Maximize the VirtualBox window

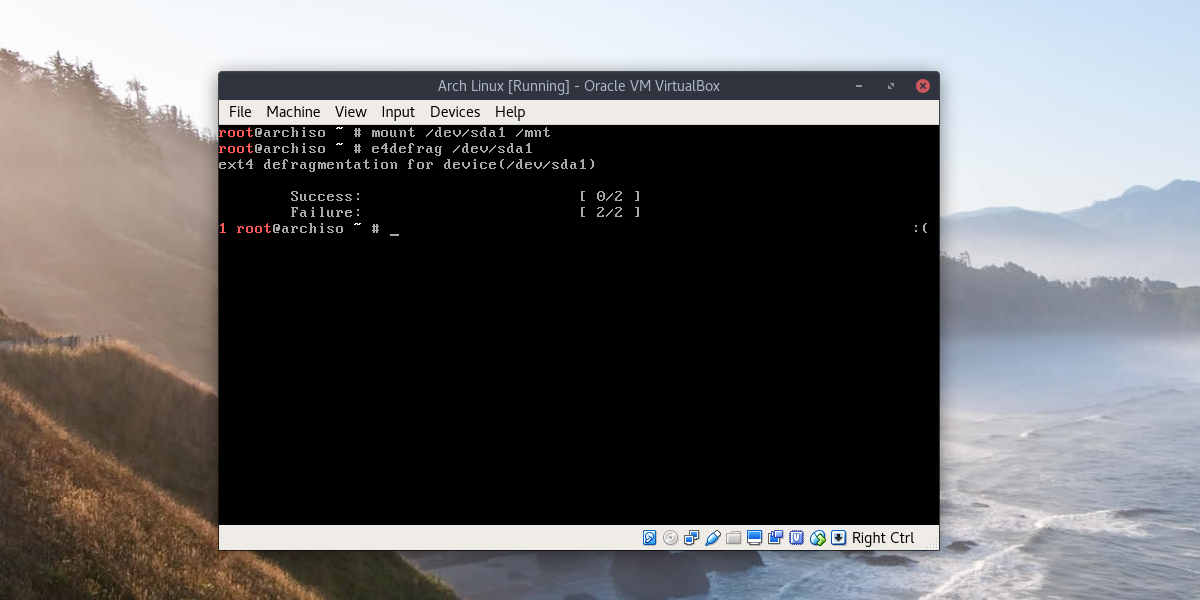click(891, 86)
